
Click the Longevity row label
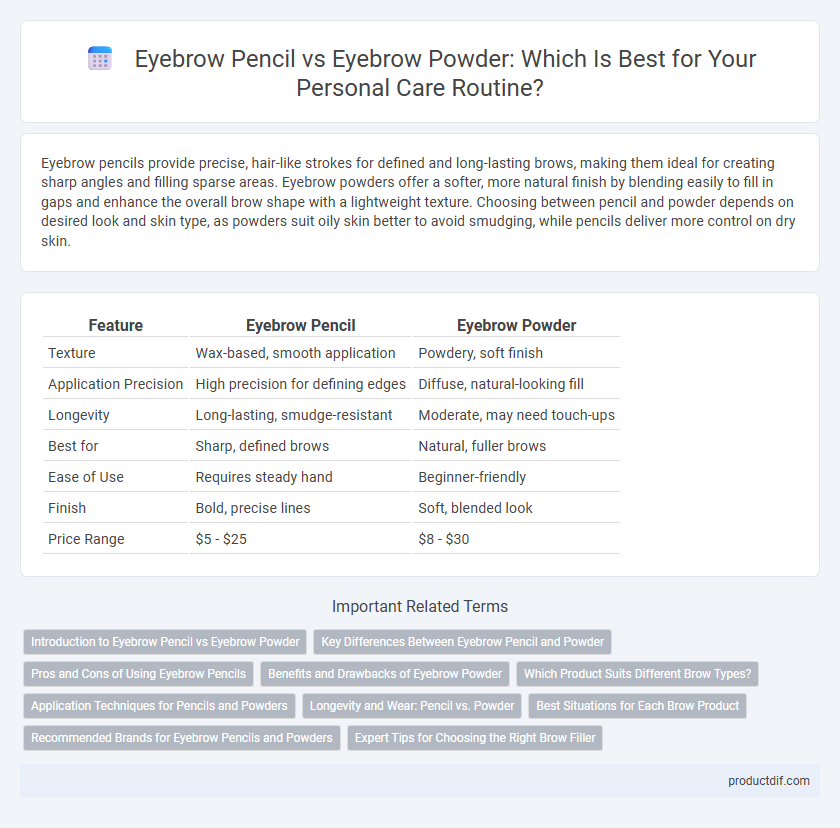coord(79,415)
